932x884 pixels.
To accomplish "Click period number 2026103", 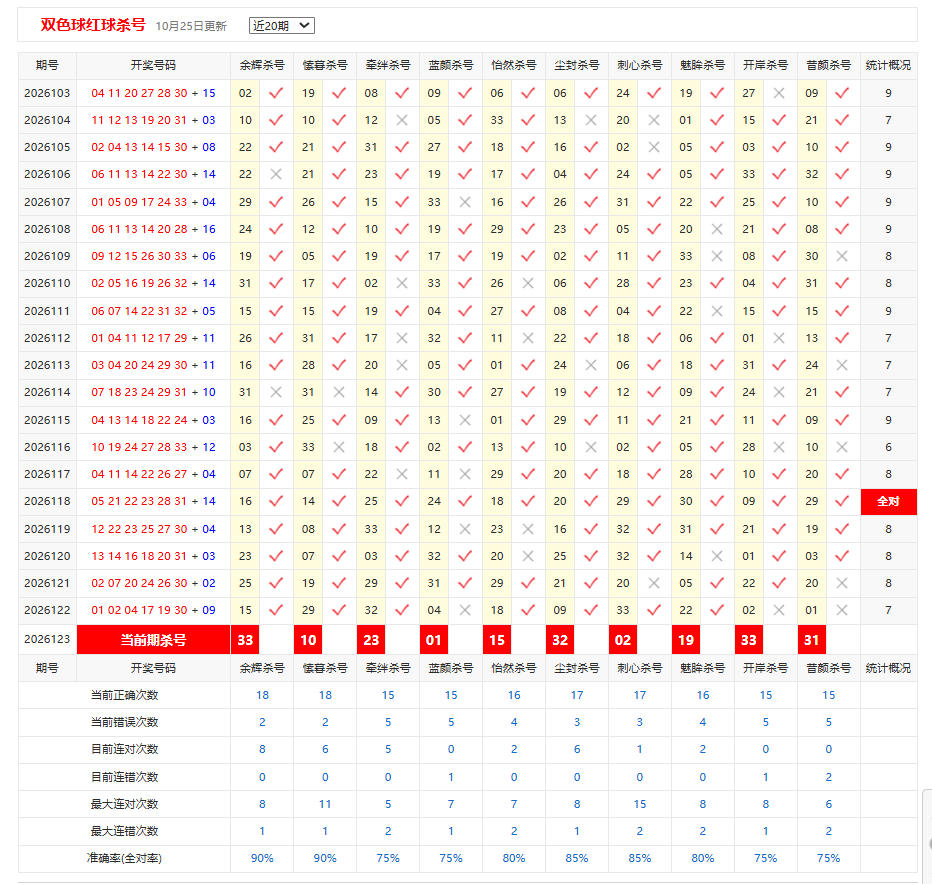I will [47, 93].
